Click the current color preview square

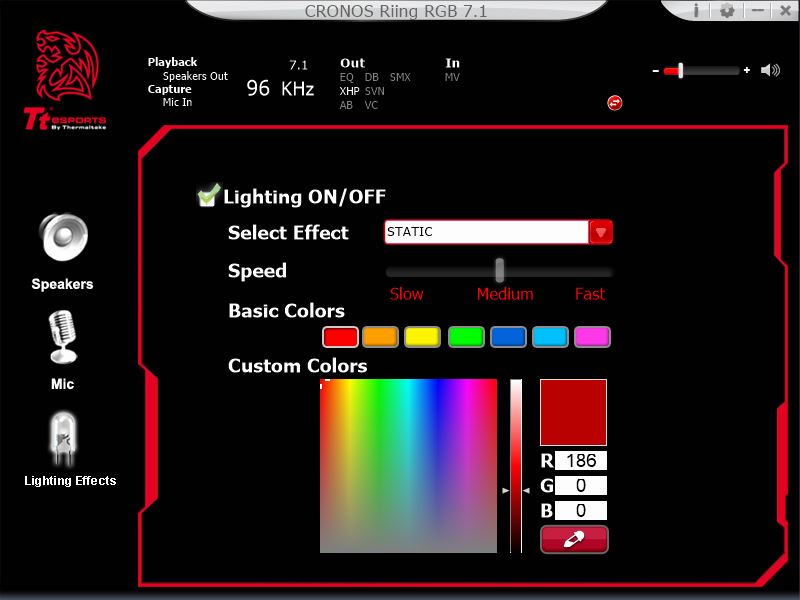(573, 412)
